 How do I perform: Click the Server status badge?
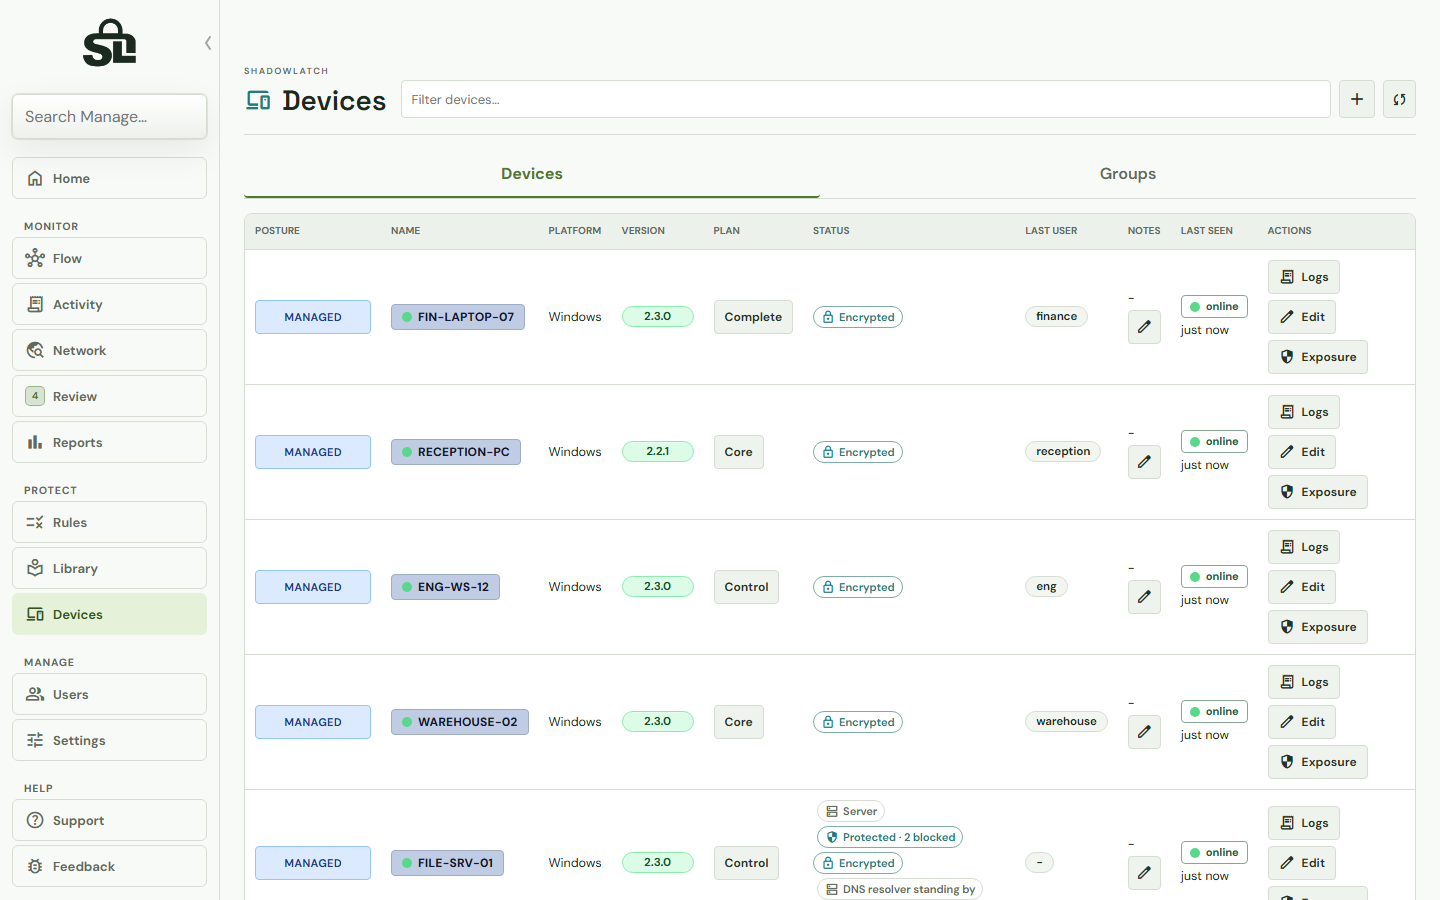pos(851,811)
